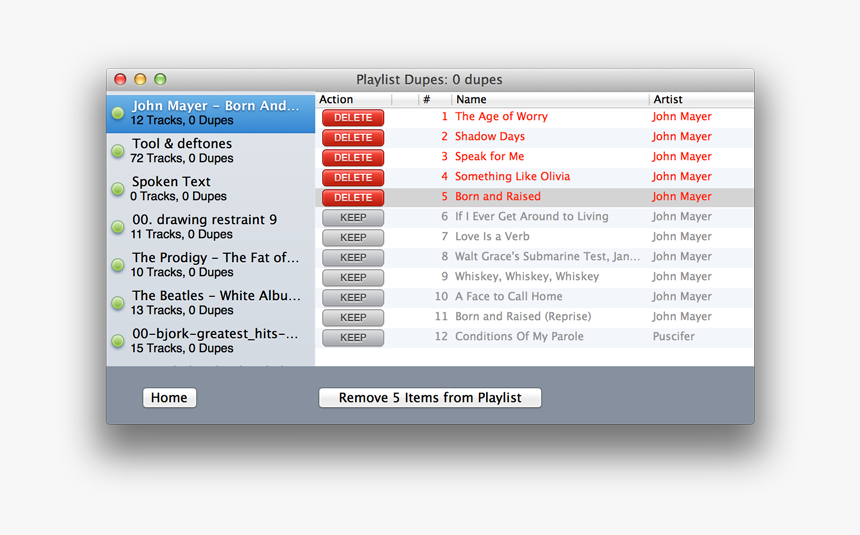The width and height of the screenshot is (860, 535).
Task: Open the Spoken Text playlist
Action: 211,189
